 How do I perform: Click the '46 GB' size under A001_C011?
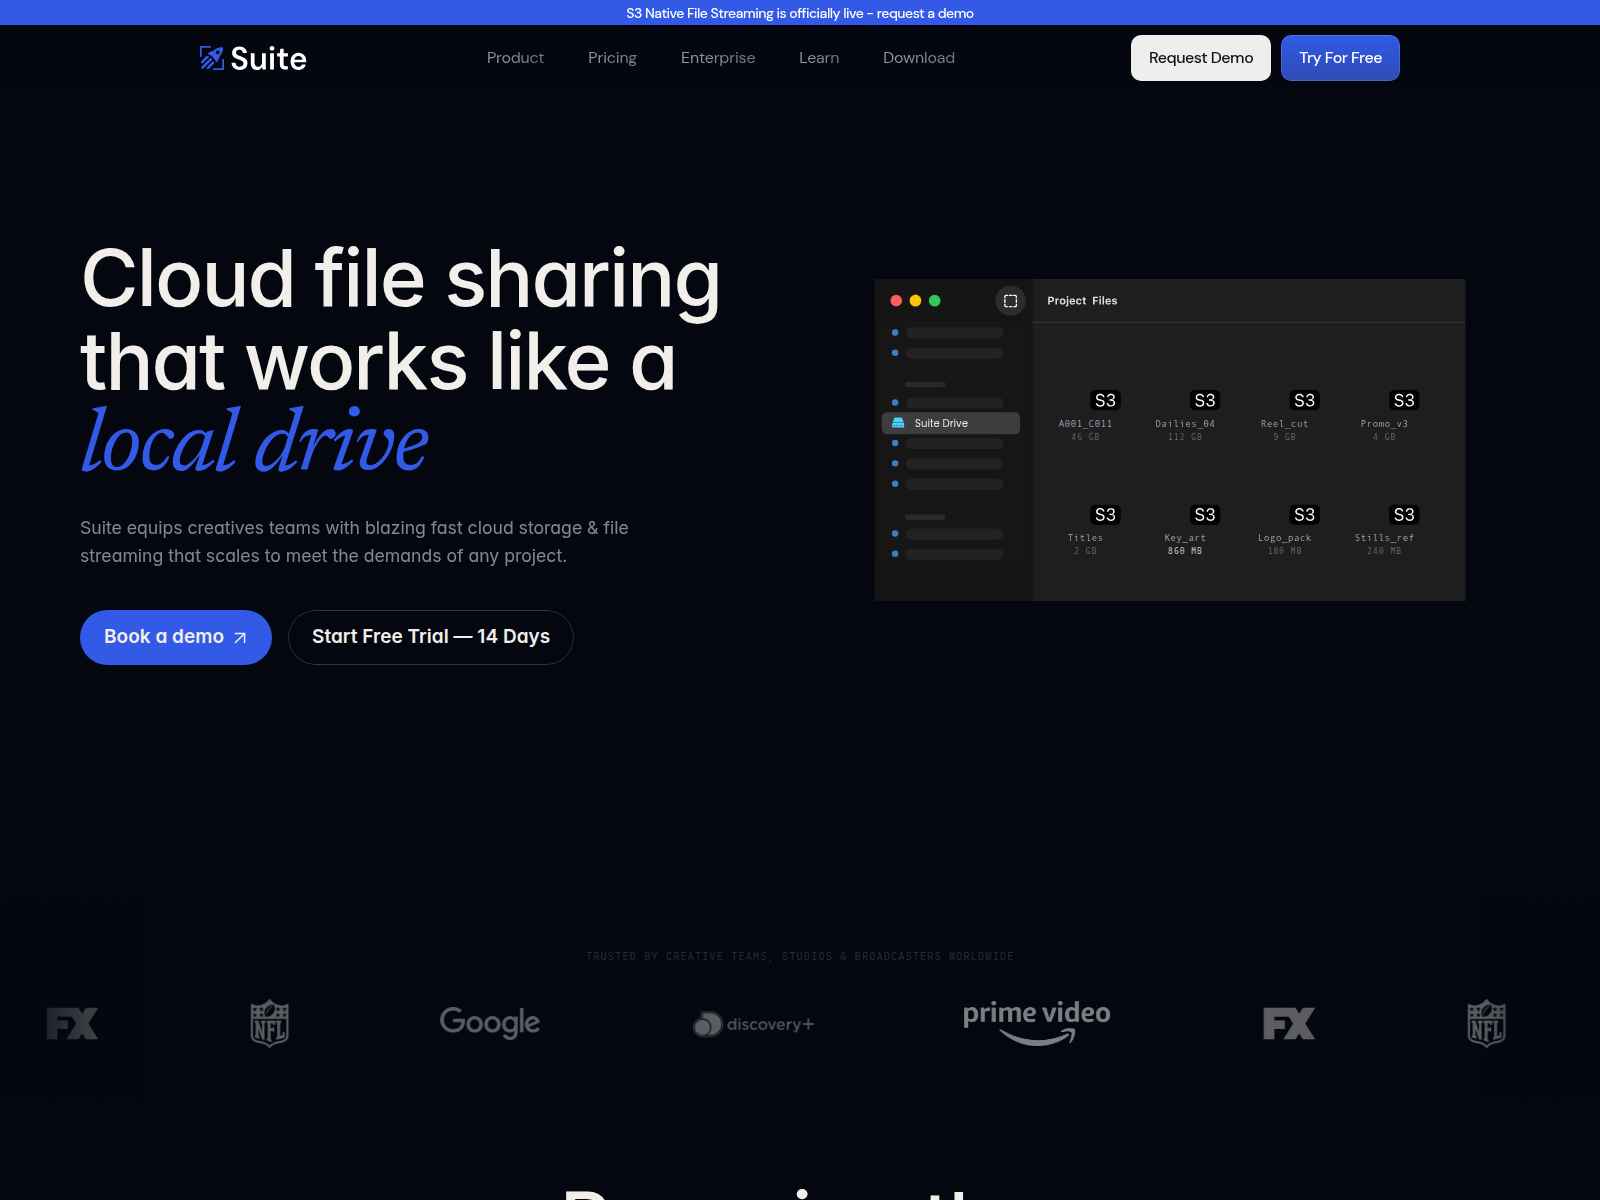click(x=1085, y=437)
